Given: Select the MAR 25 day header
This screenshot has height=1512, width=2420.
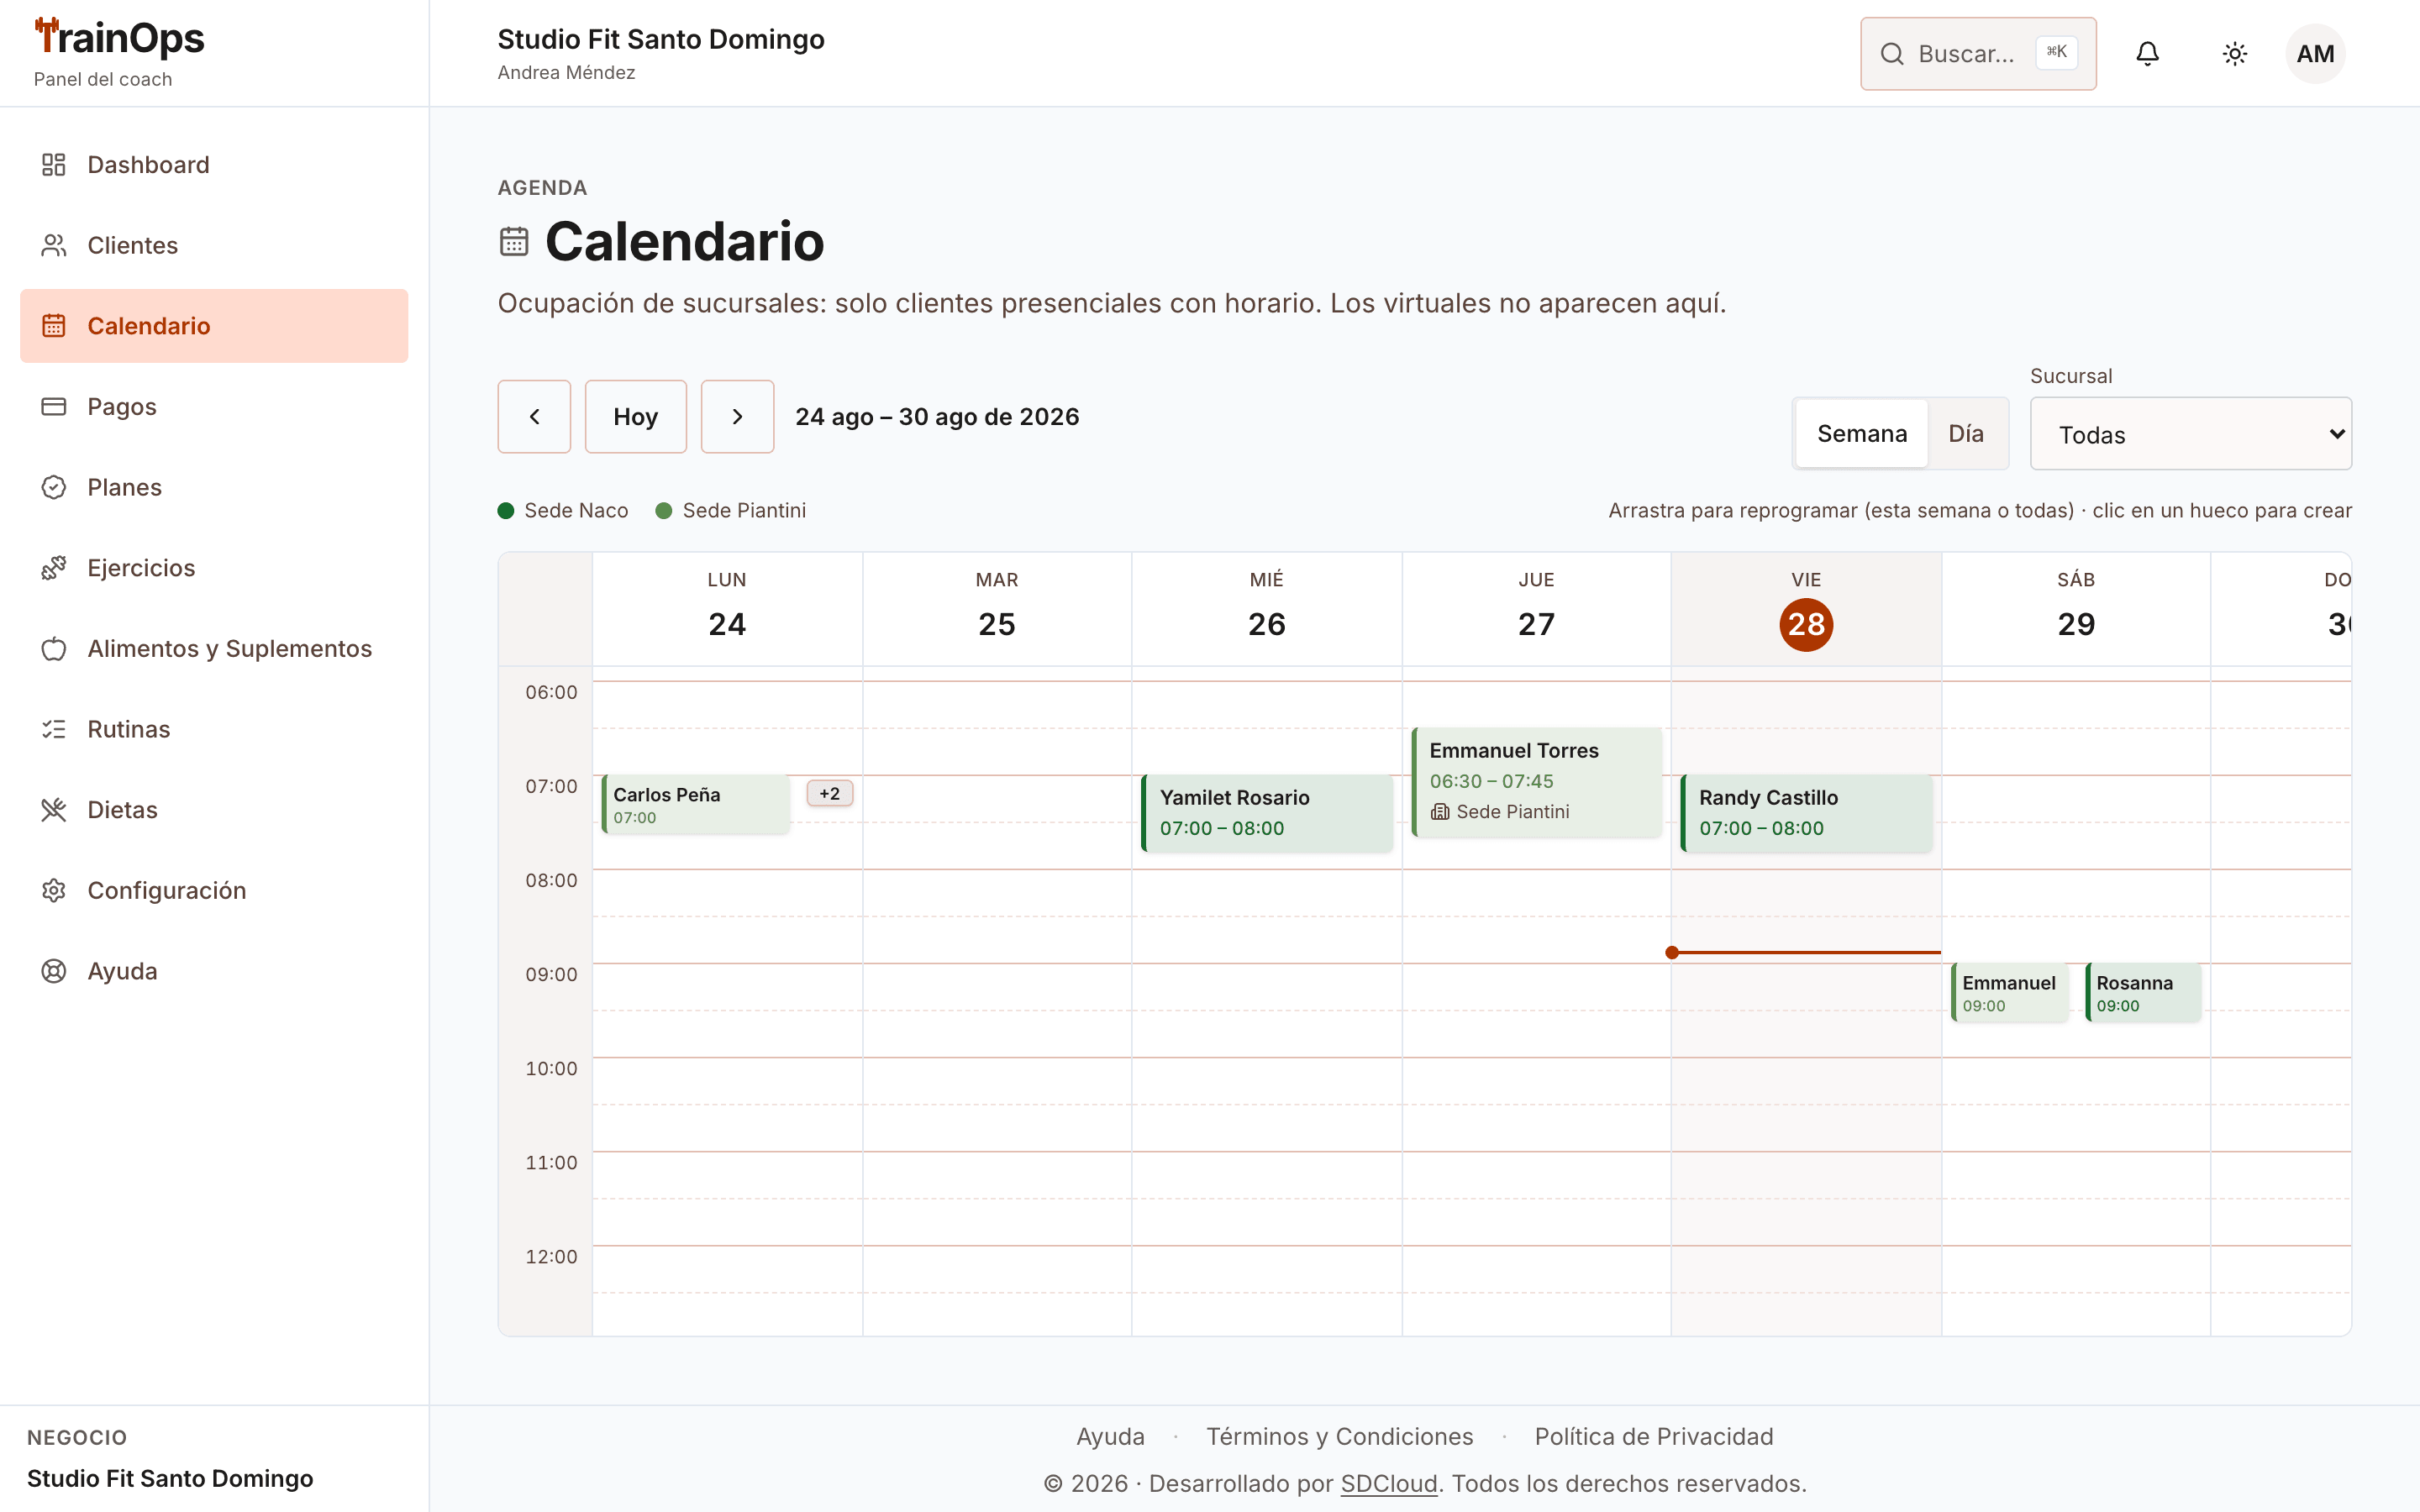Looking at the screenshot, I should coord(997,610).
